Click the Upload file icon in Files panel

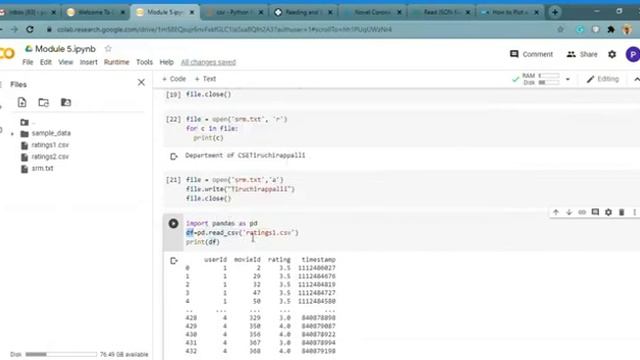click(x=22, y=102)
